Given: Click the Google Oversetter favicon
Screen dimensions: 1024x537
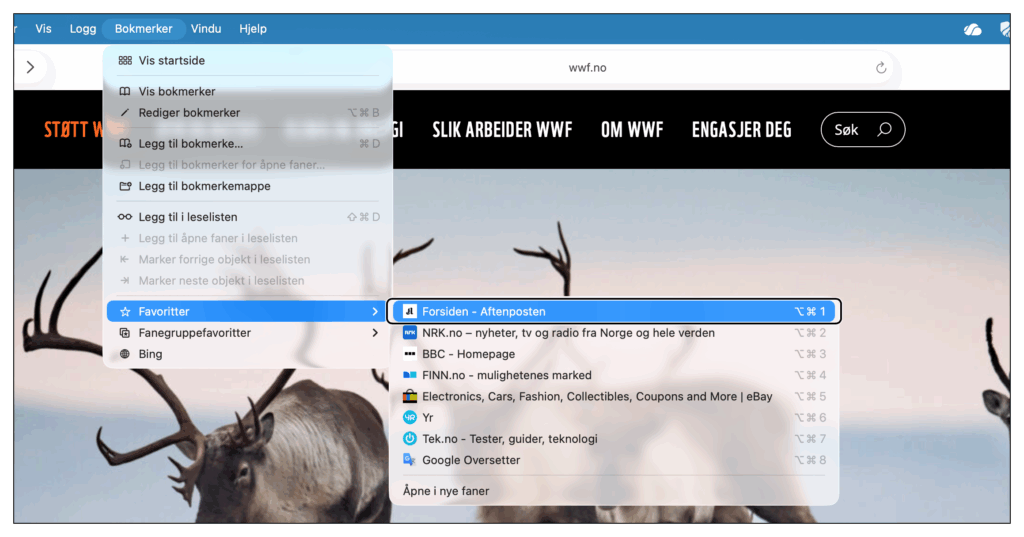Looking at the screenshot, I should point(409,460).
